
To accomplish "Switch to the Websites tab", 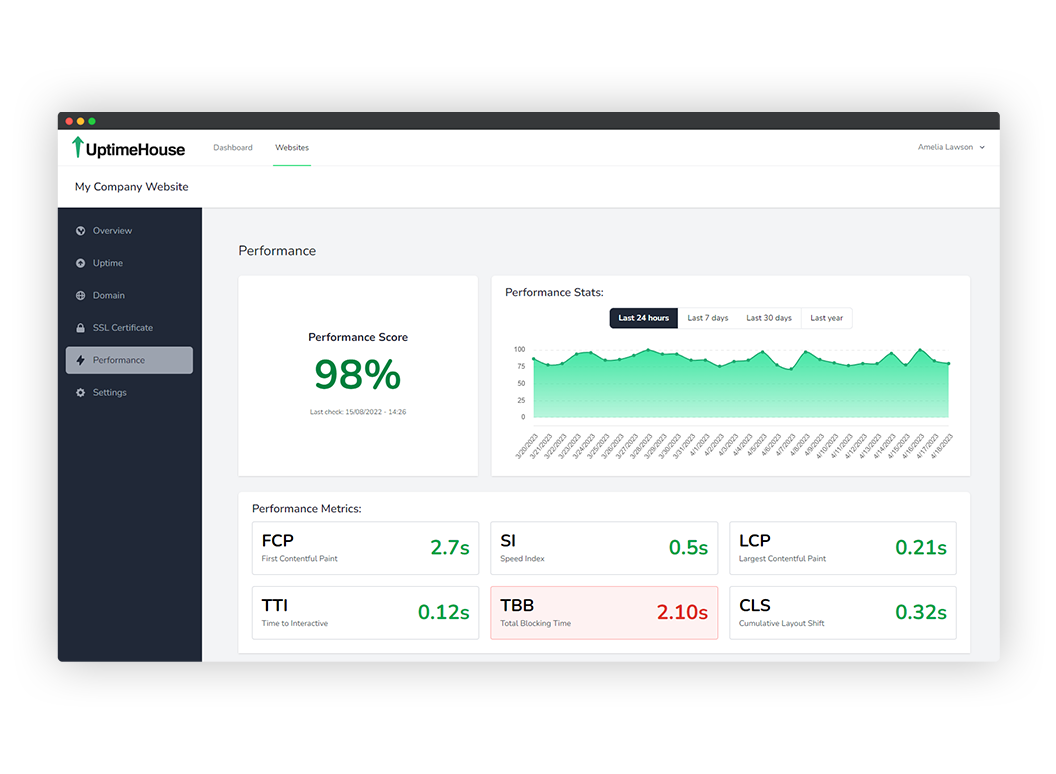I will (292, 148).
